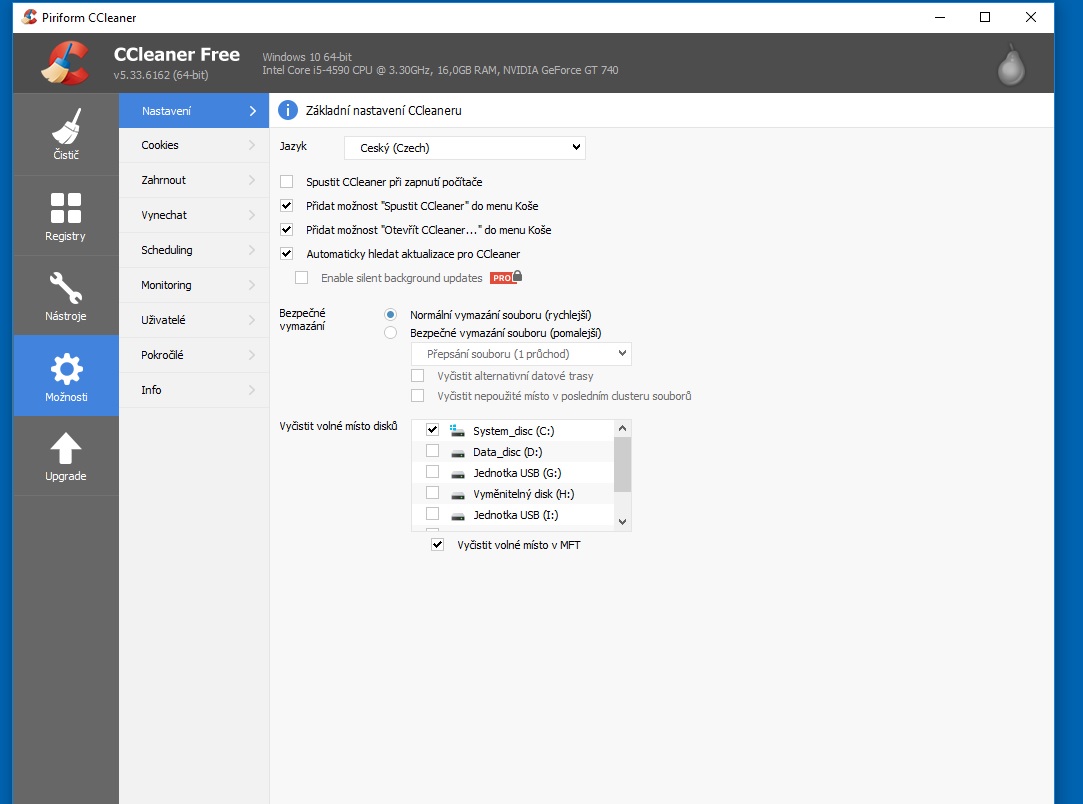Enable Spustit CCleaner při zapnutí počítače

[x=287, y=182]
